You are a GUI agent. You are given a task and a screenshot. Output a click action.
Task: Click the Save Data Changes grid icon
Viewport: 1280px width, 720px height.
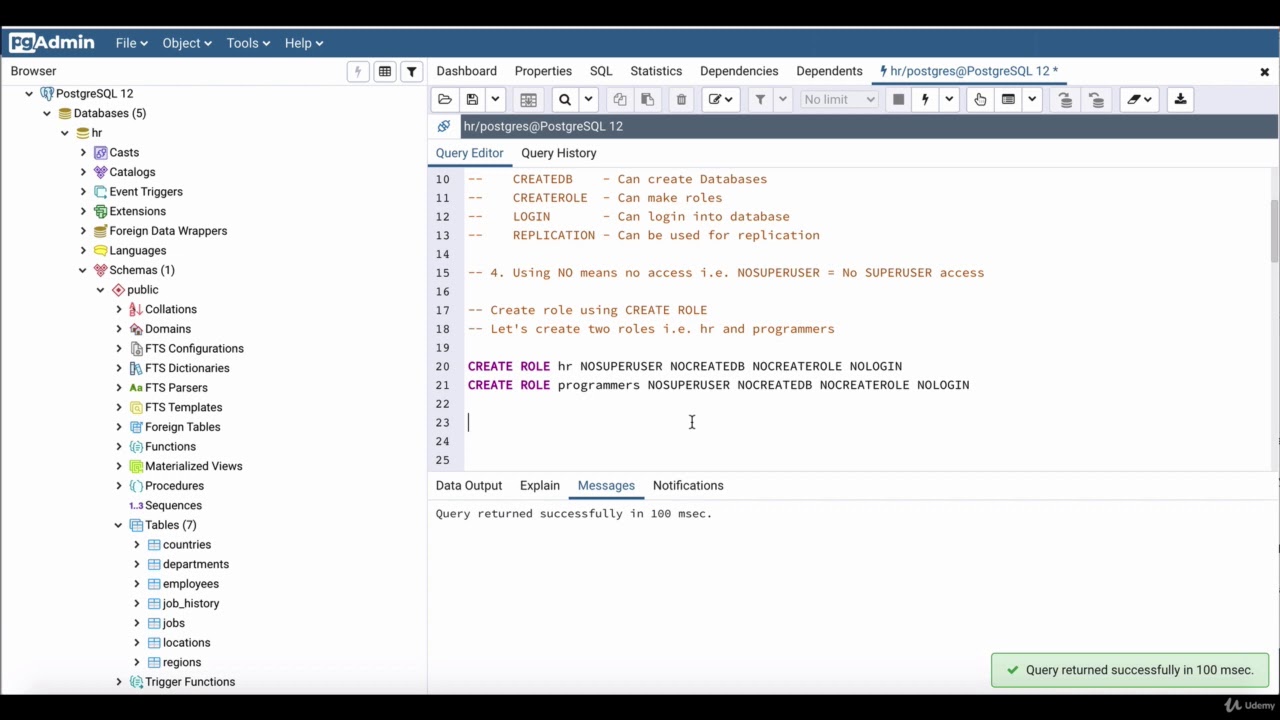point(529,99)
